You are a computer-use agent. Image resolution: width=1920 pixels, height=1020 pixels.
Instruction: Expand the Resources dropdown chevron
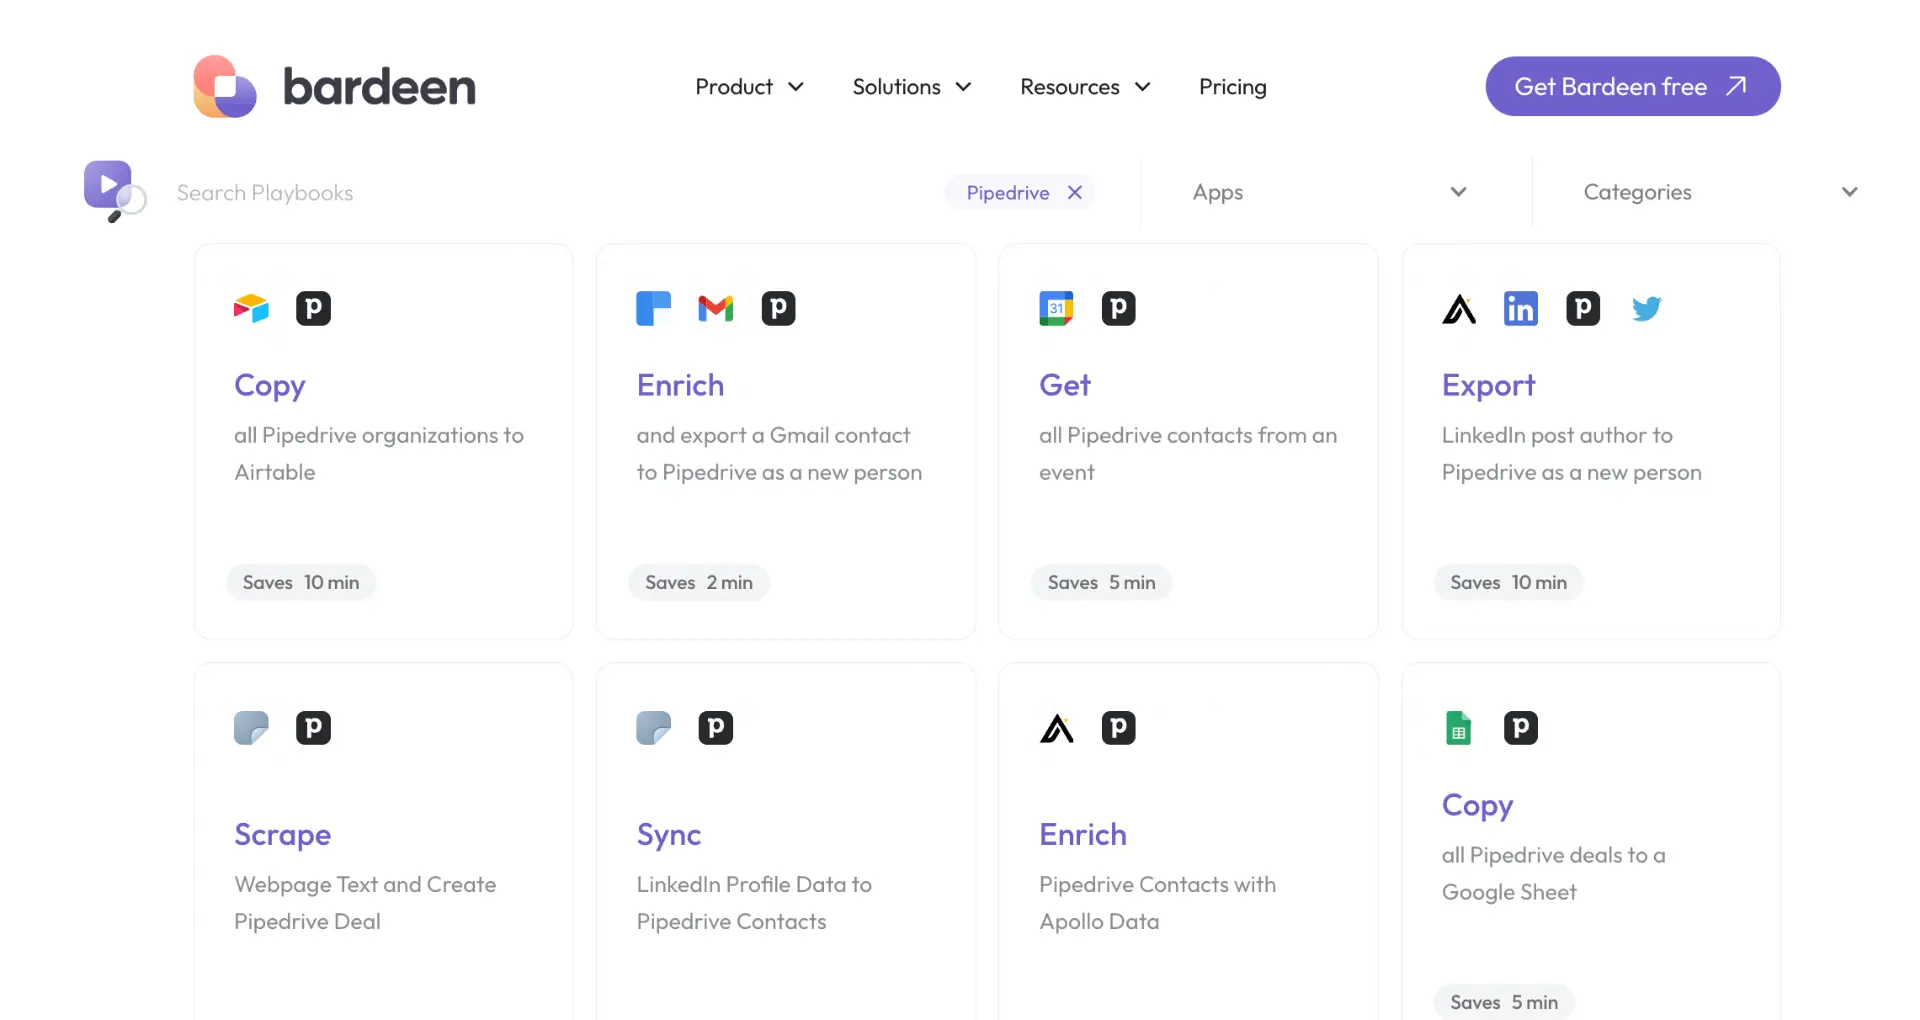[x=1142, y=87]
